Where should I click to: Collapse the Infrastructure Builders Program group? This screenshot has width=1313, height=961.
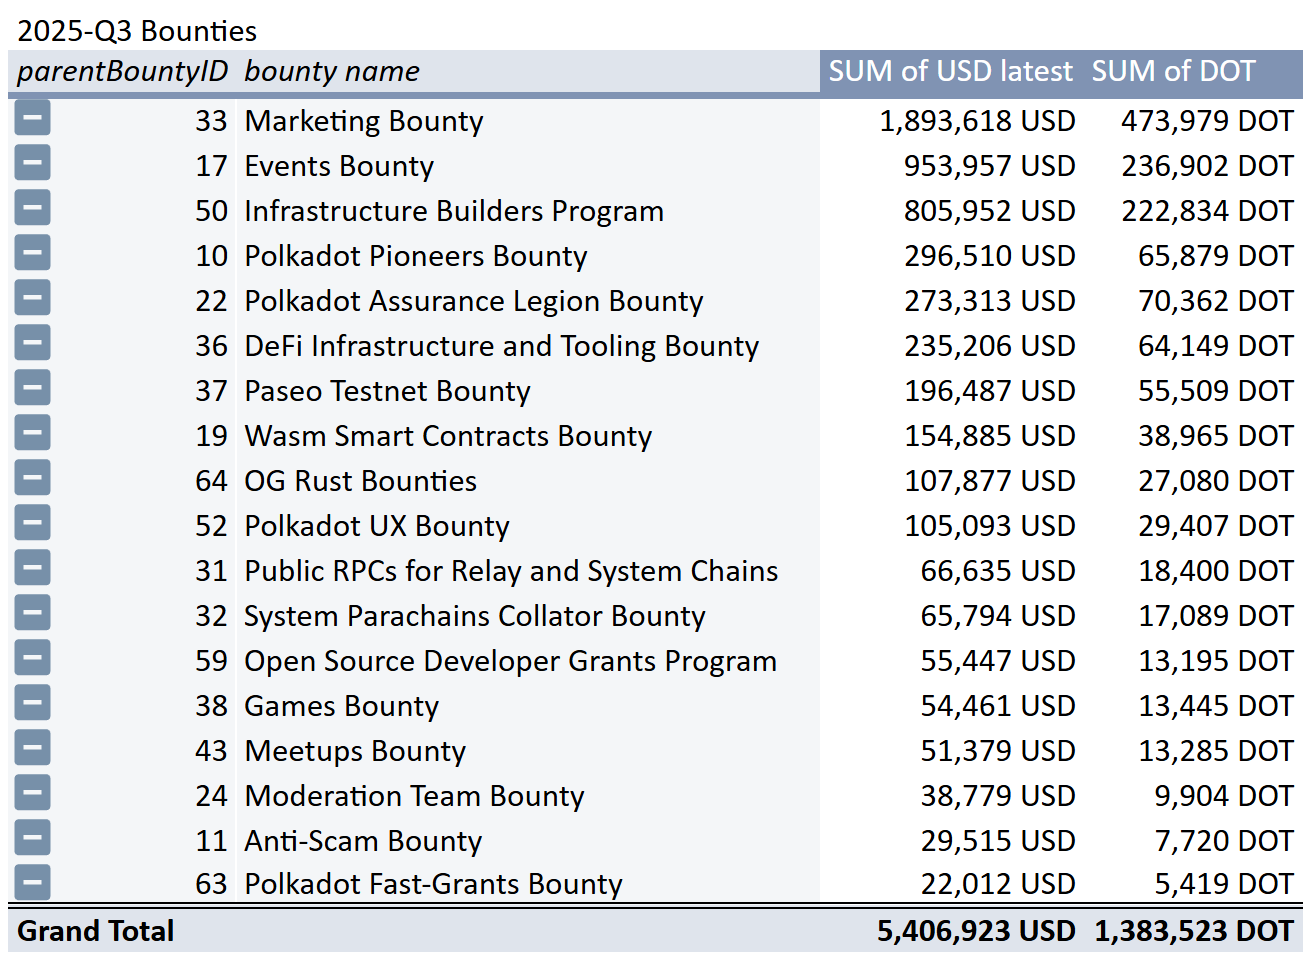coord(32,207)
